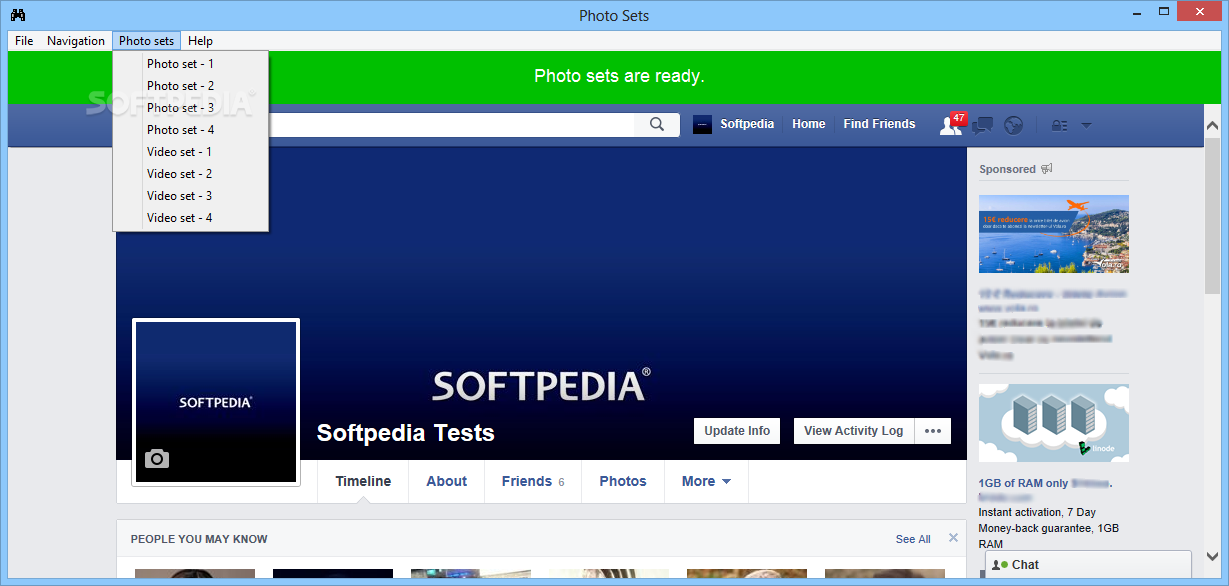Open the notifications globe icon

pyautogui.click(x=1014, y=125)
